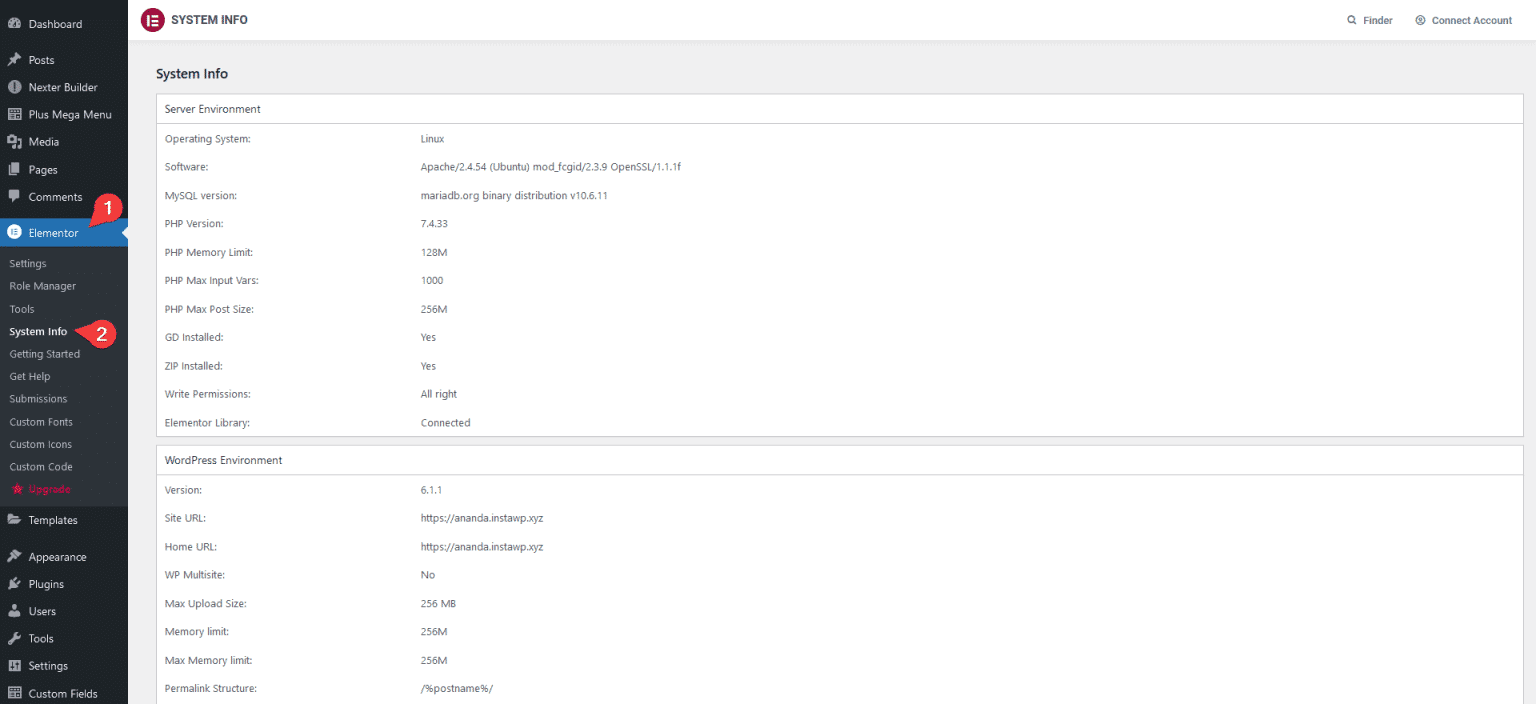The height and width of the screenshot is (704, 1536).
Task: Click the Dashboard gauge icon
Action: click(15, 23)
